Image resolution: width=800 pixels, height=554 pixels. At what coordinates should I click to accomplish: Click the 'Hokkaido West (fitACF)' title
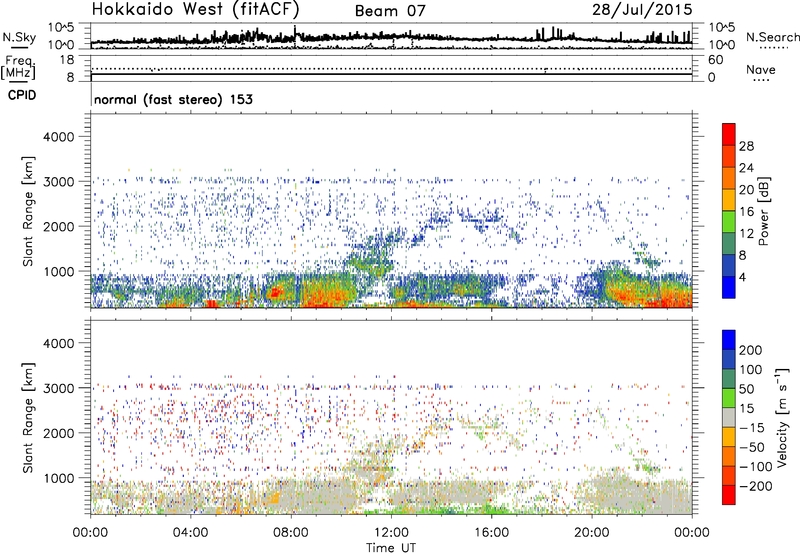click(195, 10)
